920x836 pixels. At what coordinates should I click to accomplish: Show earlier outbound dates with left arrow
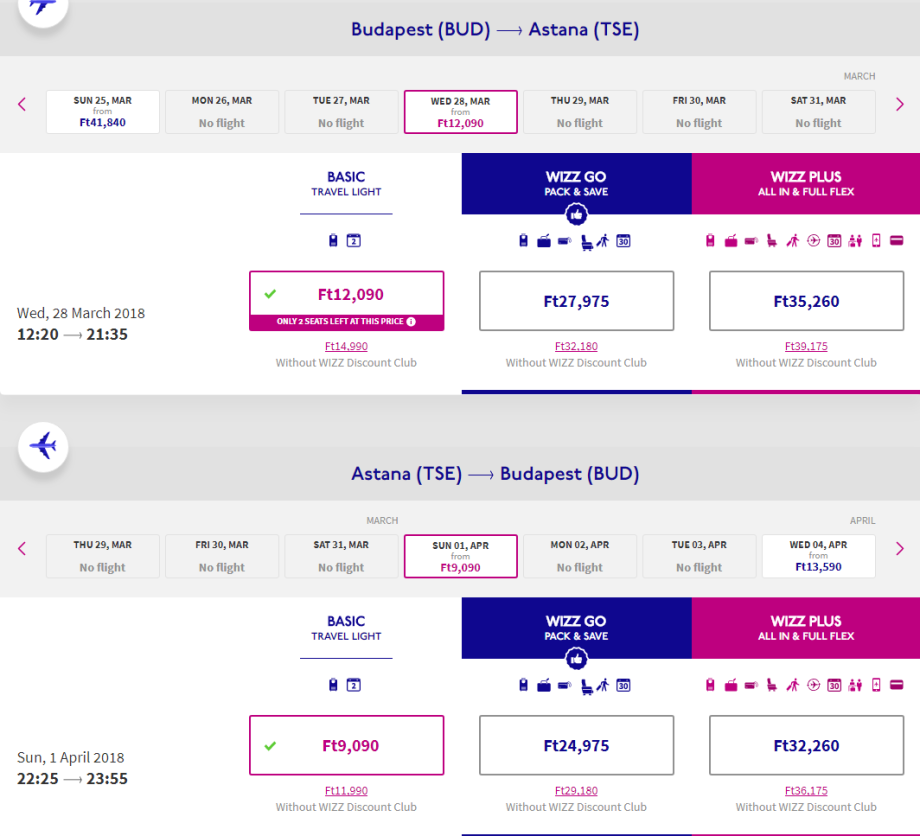click(22, 104)
